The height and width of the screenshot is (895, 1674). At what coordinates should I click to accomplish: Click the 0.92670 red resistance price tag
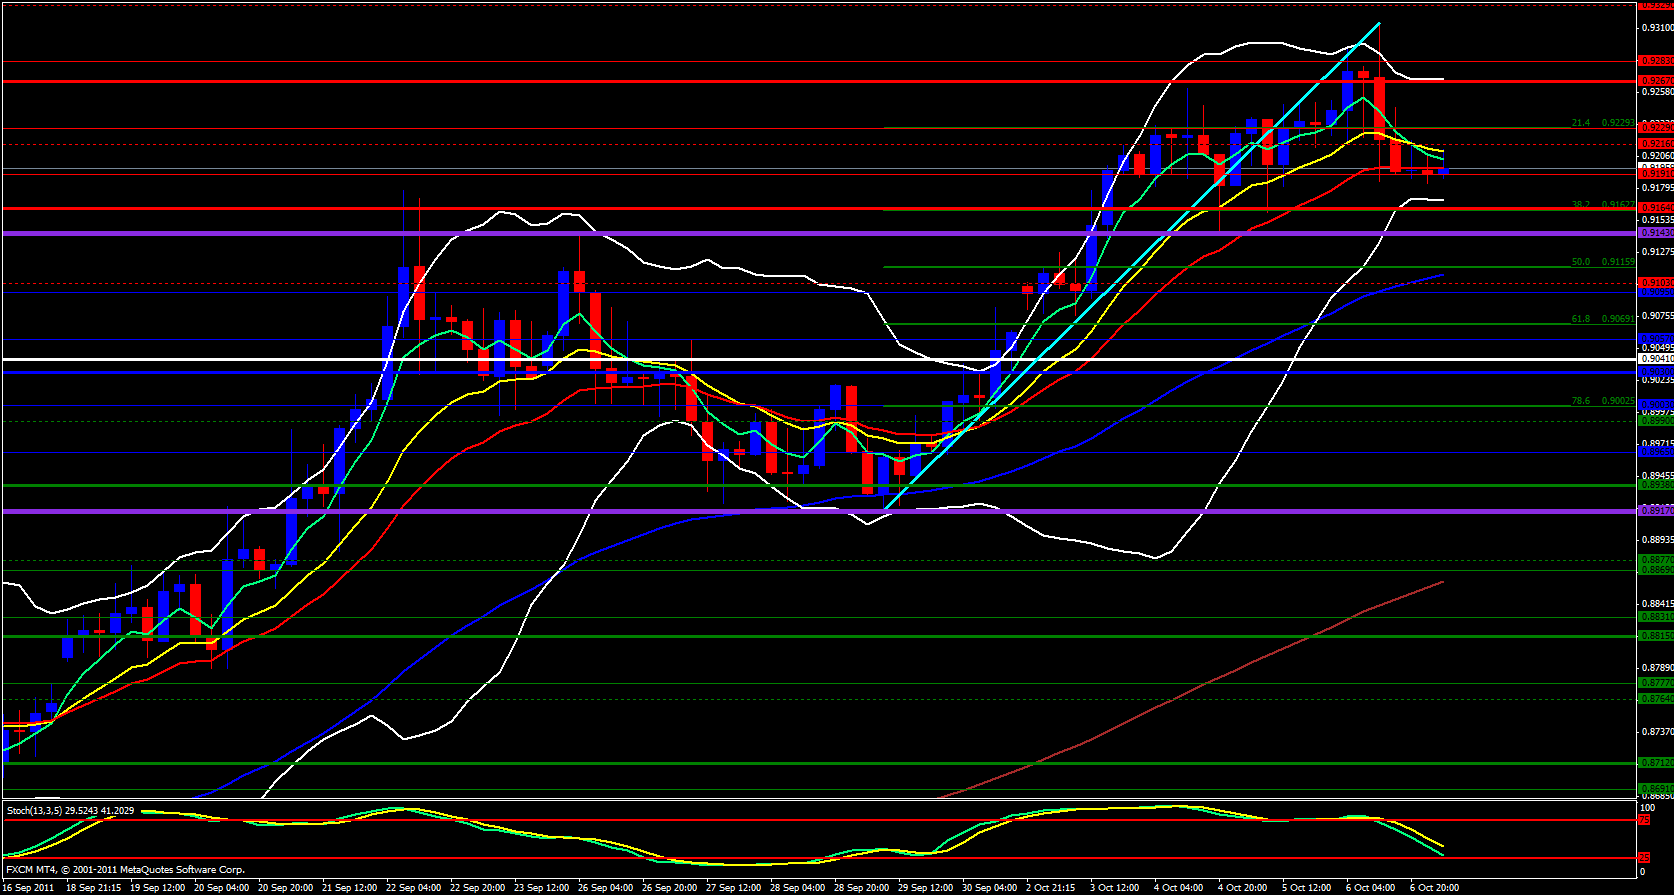click(x=1656, y=81)
